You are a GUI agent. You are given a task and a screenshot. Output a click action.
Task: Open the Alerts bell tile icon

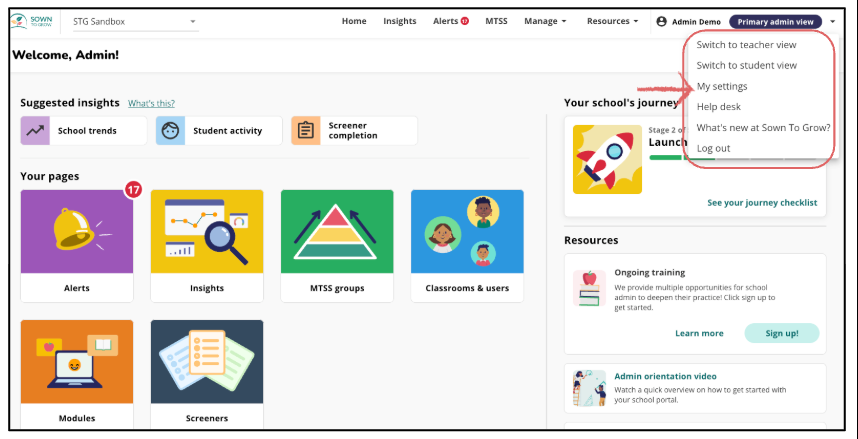click(x=76, y=232)
